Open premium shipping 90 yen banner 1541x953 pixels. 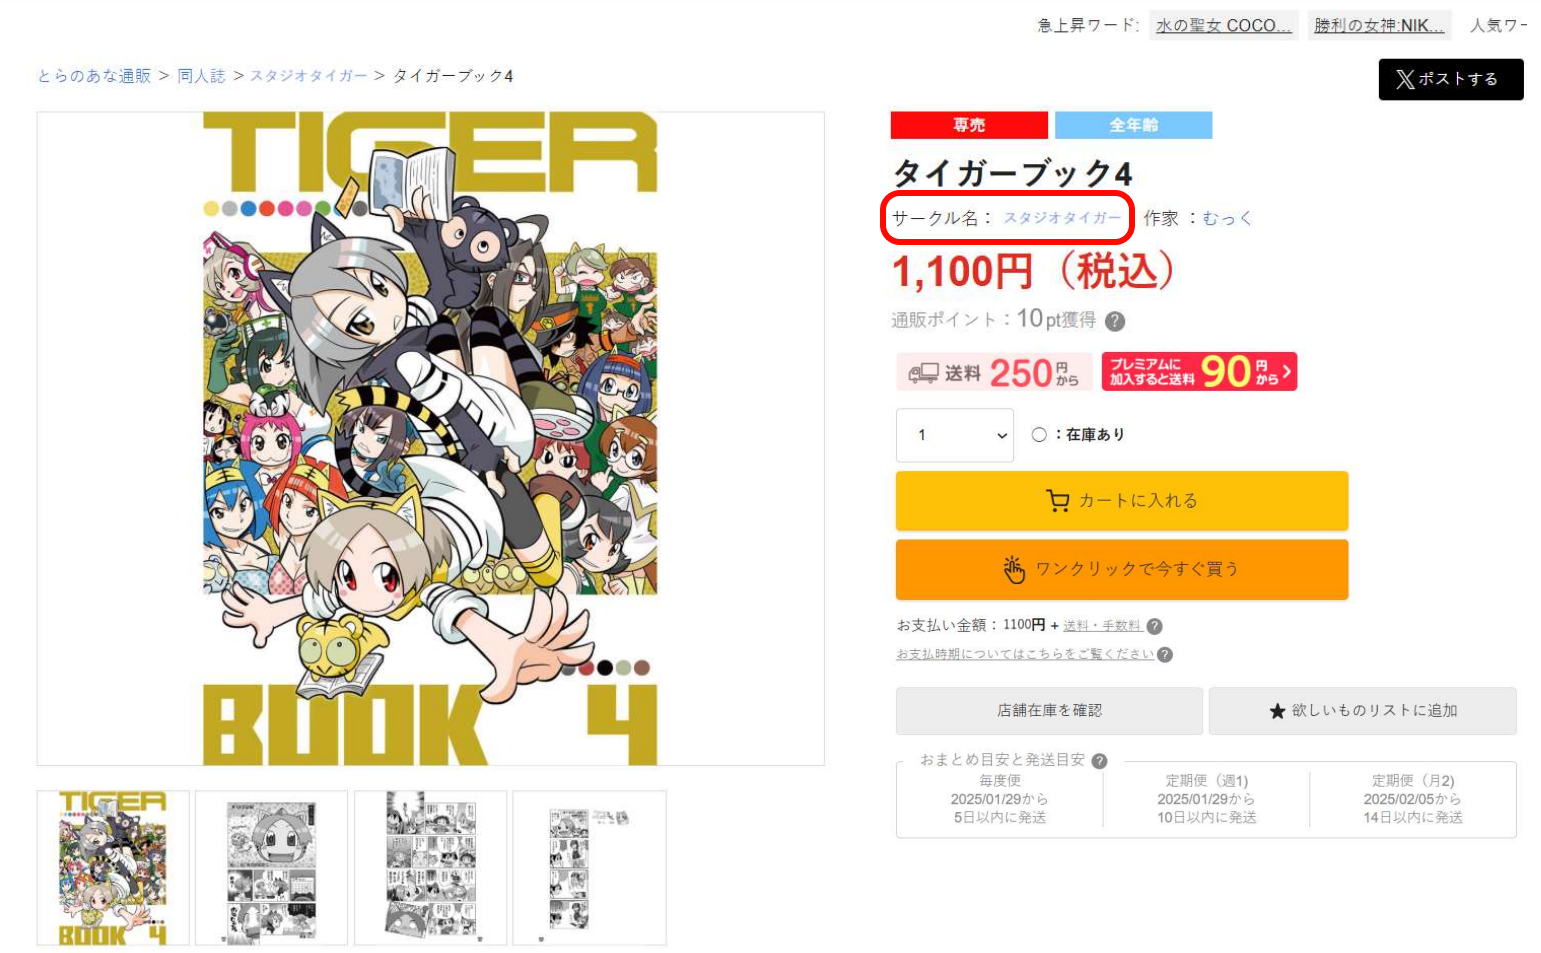coord(1199,371)
